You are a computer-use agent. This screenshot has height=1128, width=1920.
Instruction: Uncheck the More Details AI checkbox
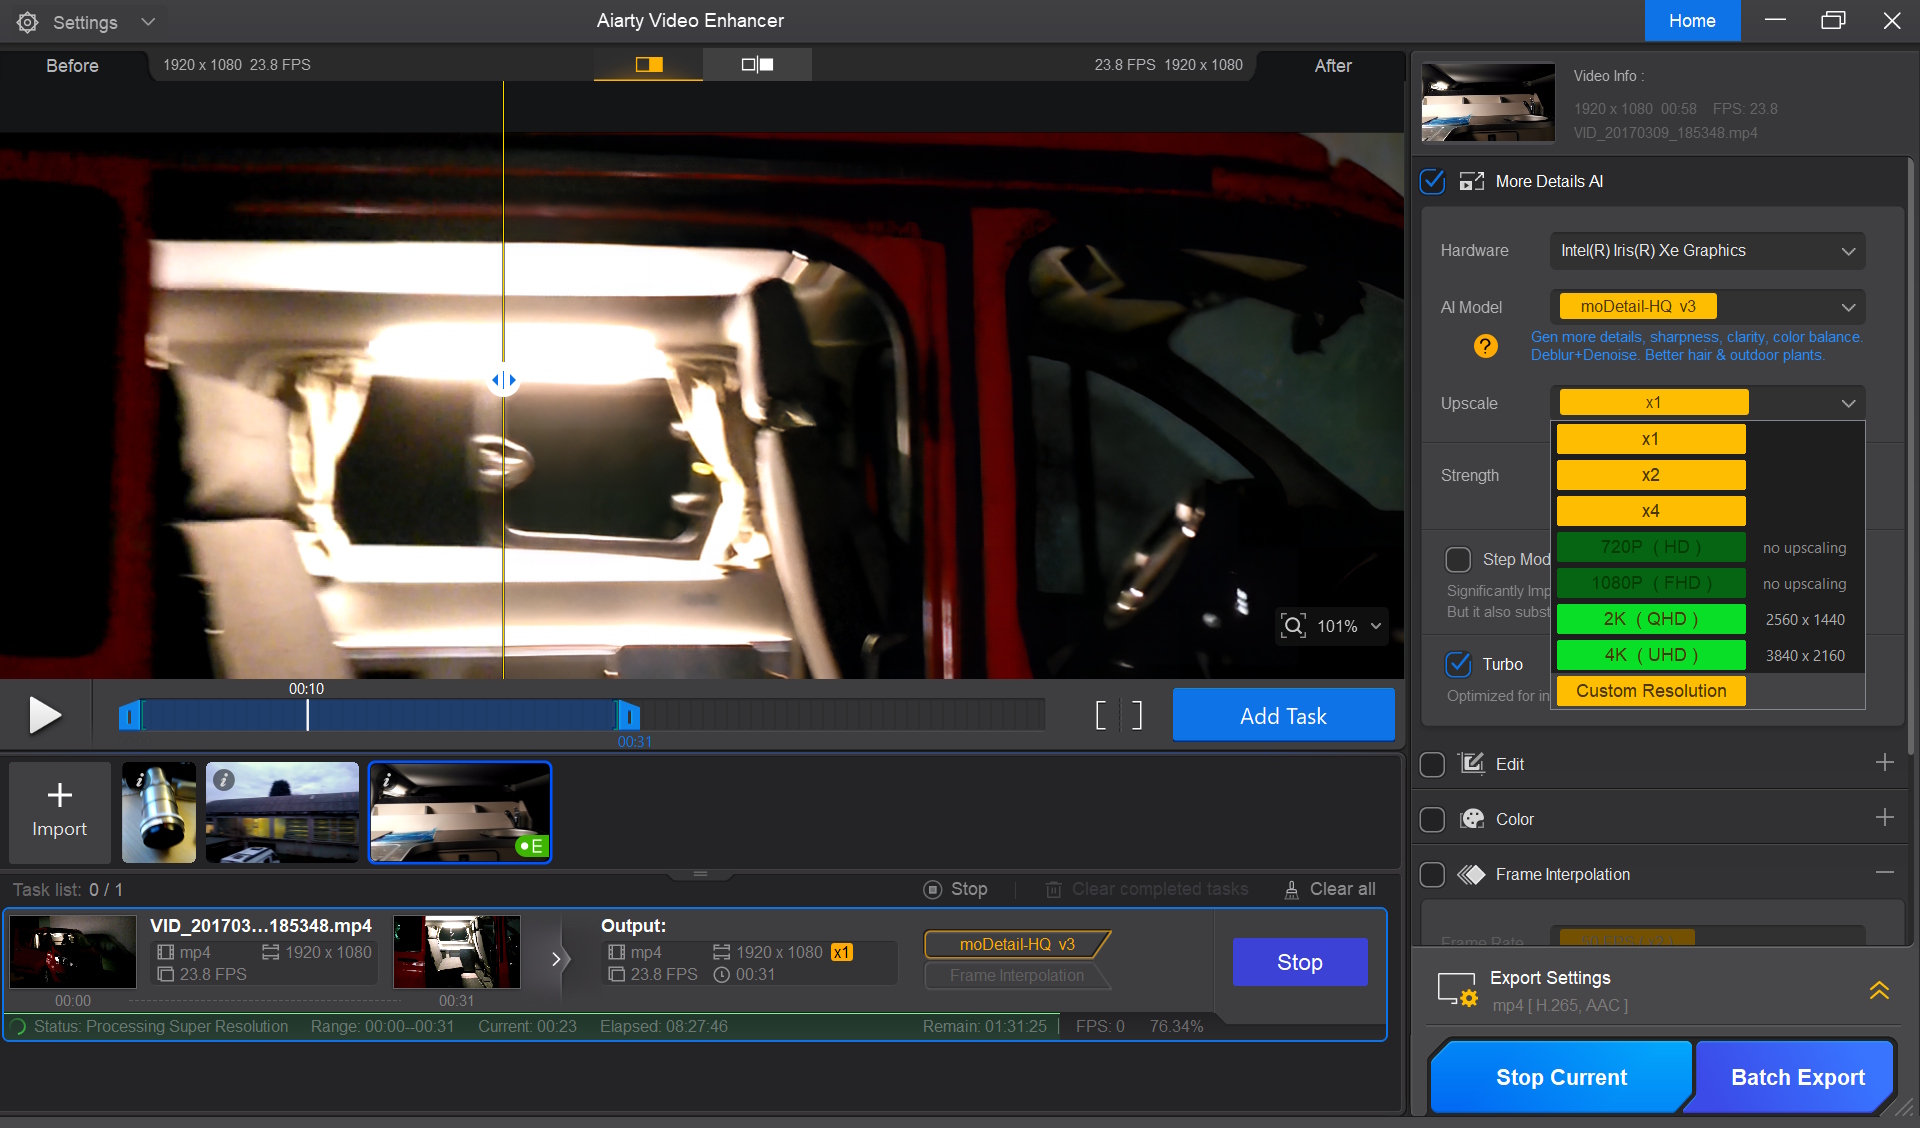point(1433,181)
